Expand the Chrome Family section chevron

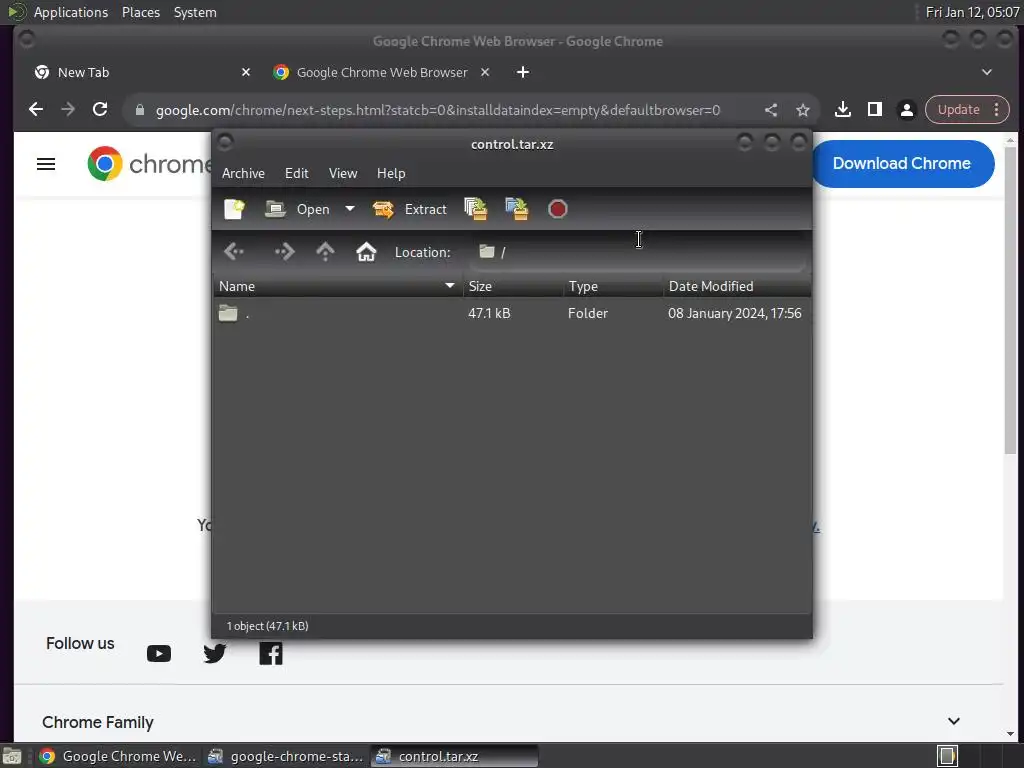(x=954, y=722)
